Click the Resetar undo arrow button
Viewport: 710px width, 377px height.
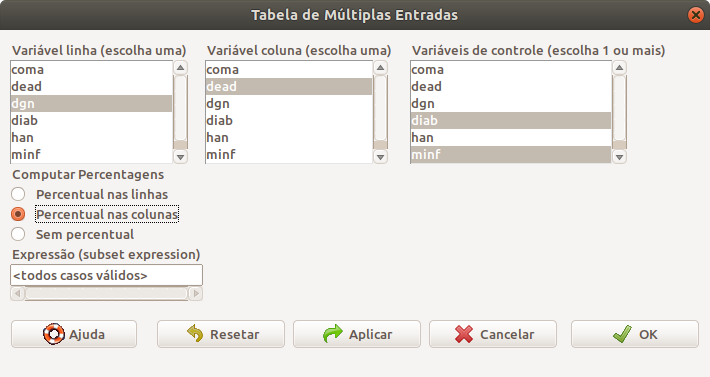[221, 334]
